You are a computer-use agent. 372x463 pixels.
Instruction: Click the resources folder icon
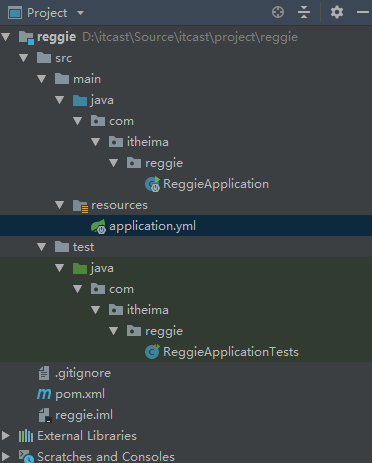pos(80,205)
